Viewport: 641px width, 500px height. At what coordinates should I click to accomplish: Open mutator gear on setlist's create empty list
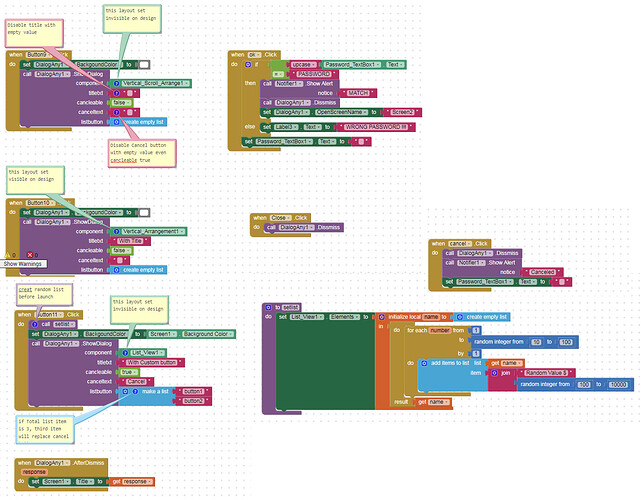[x=460, y=317]
